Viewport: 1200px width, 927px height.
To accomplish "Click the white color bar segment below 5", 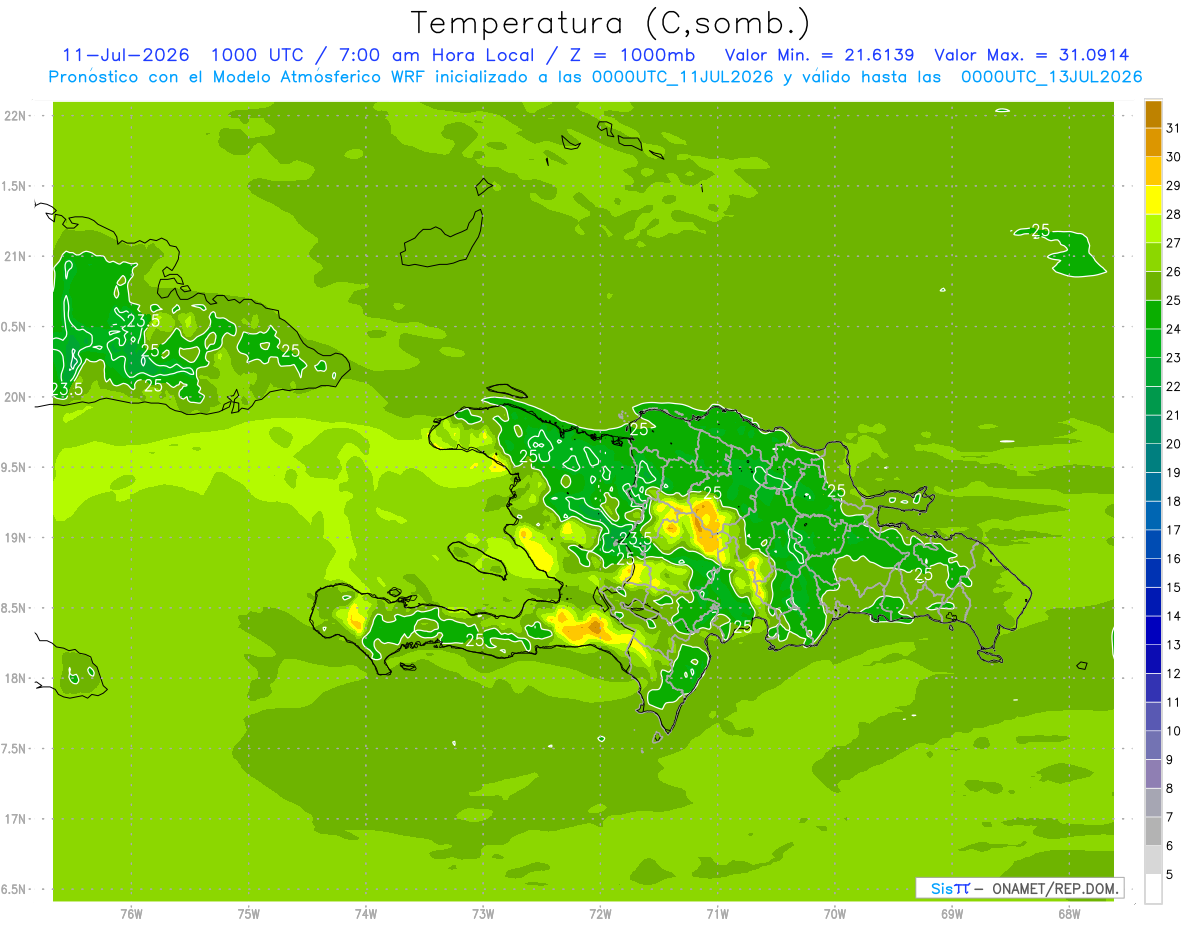I will (1153, 889).
